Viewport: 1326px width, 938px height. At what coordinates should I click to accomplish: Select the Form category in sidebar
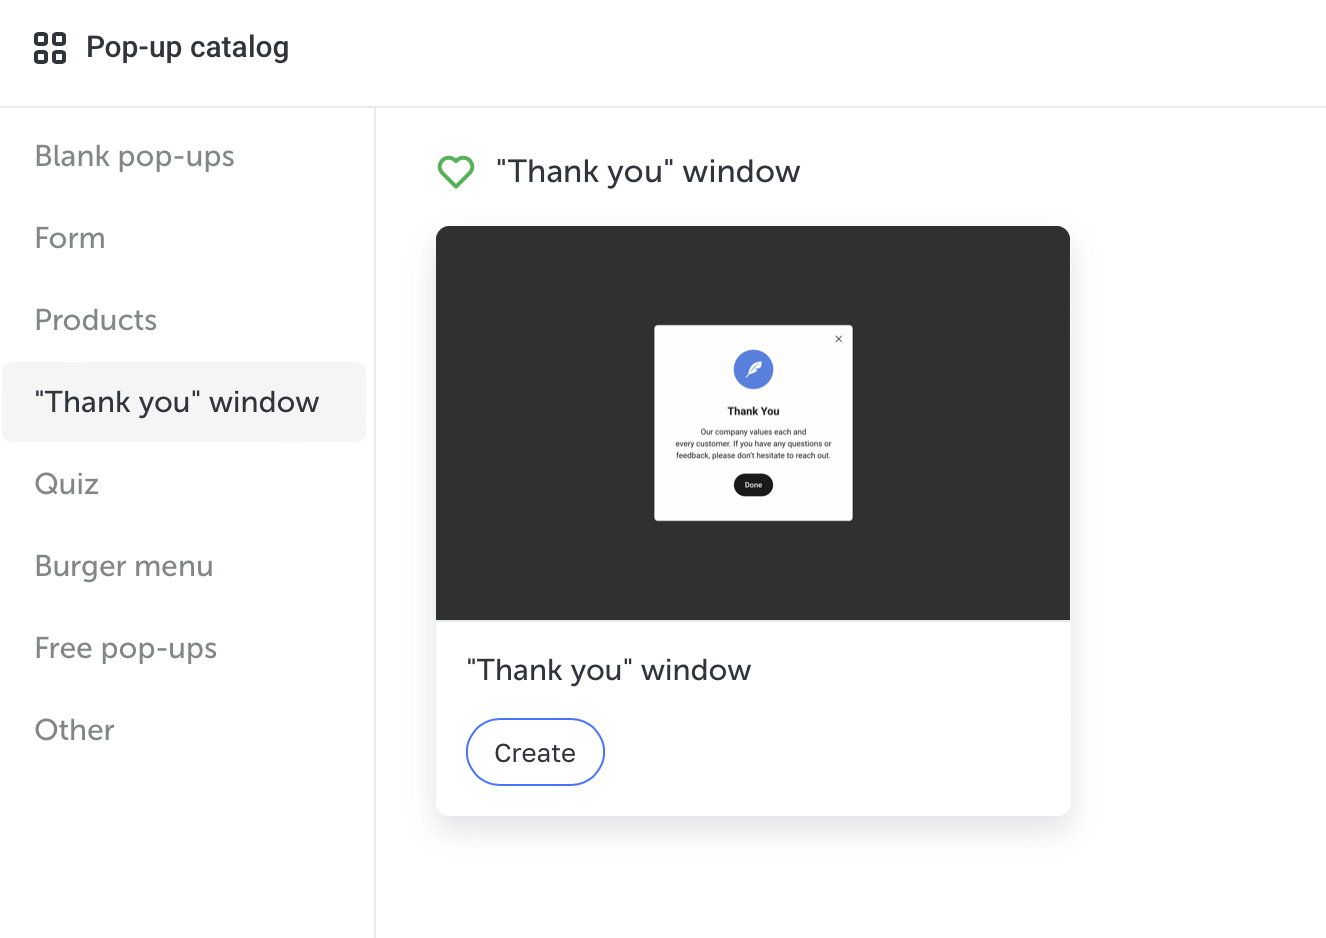(70, 238)
